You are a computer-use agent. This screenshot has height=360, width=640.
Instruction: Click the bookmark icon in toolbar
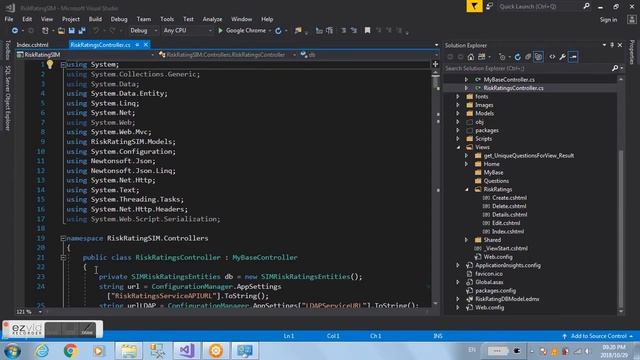pos(367,31)
